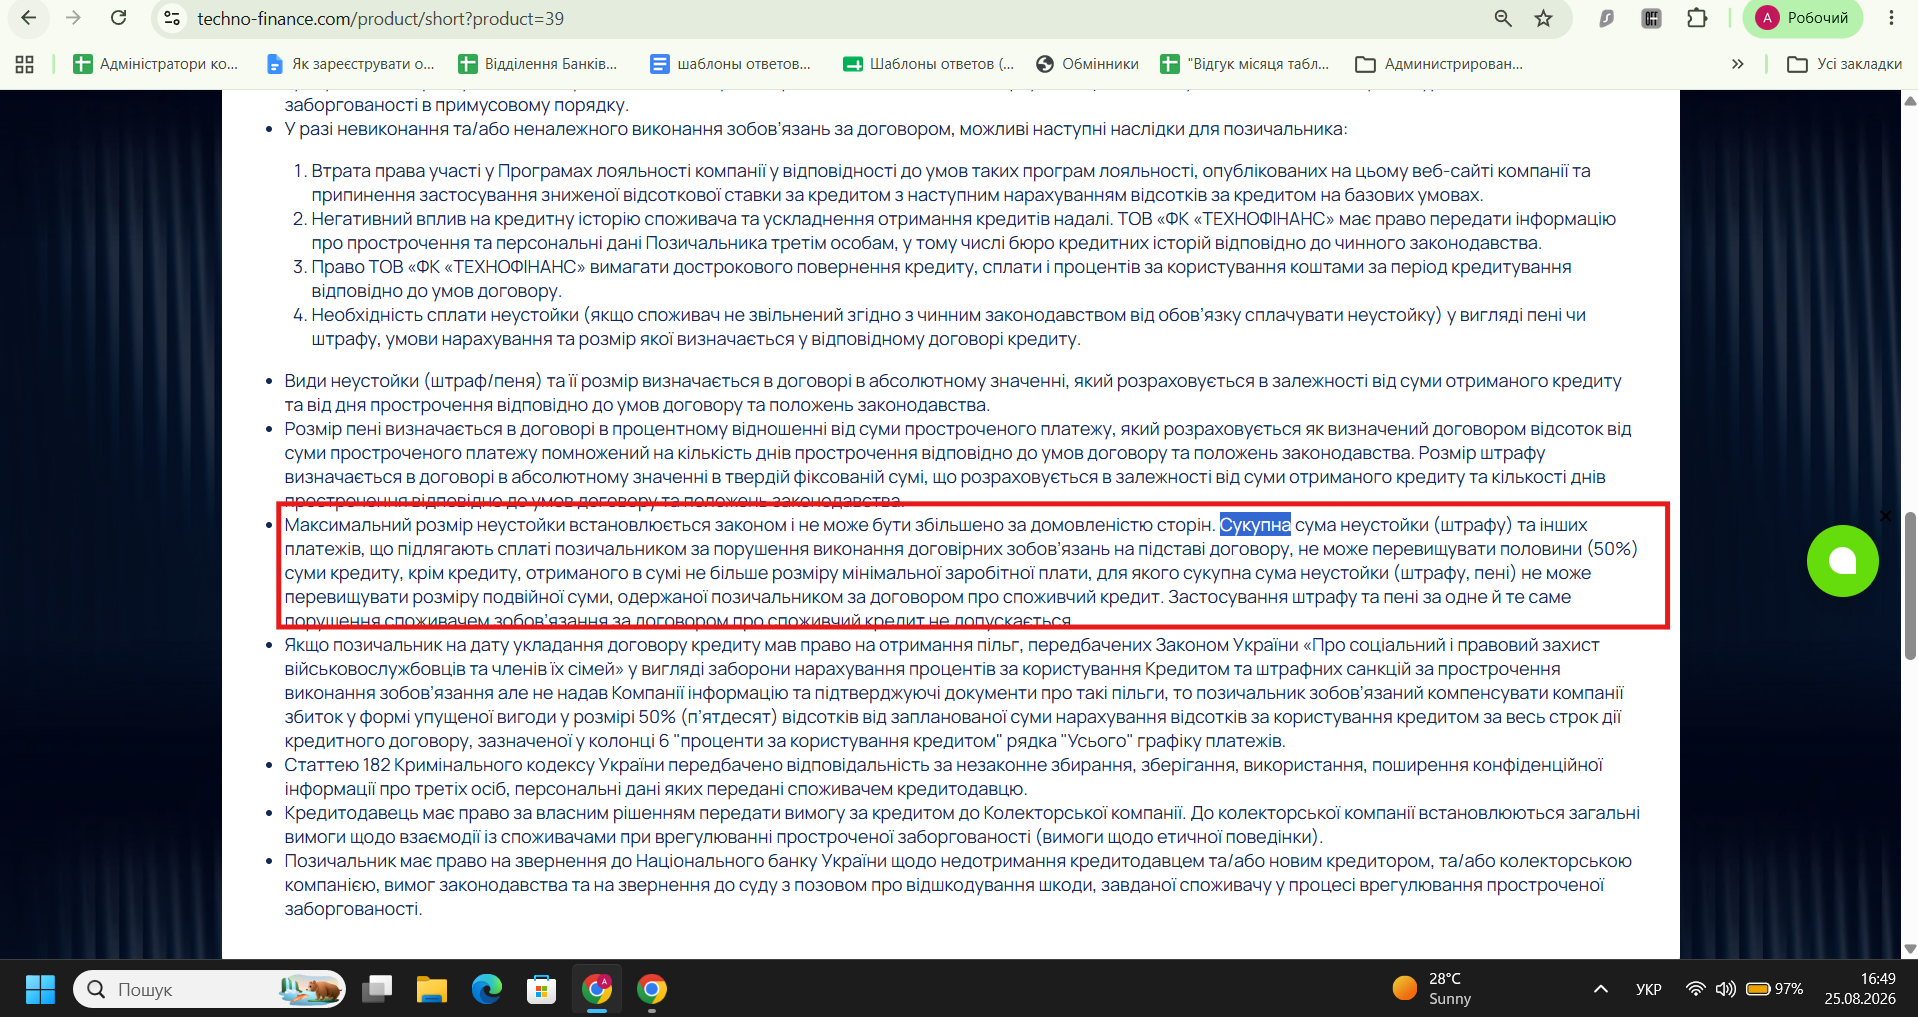Open the Chrome three-dot menu
Viewport: 1918px width, 1017px height.
click(1891, 18)
